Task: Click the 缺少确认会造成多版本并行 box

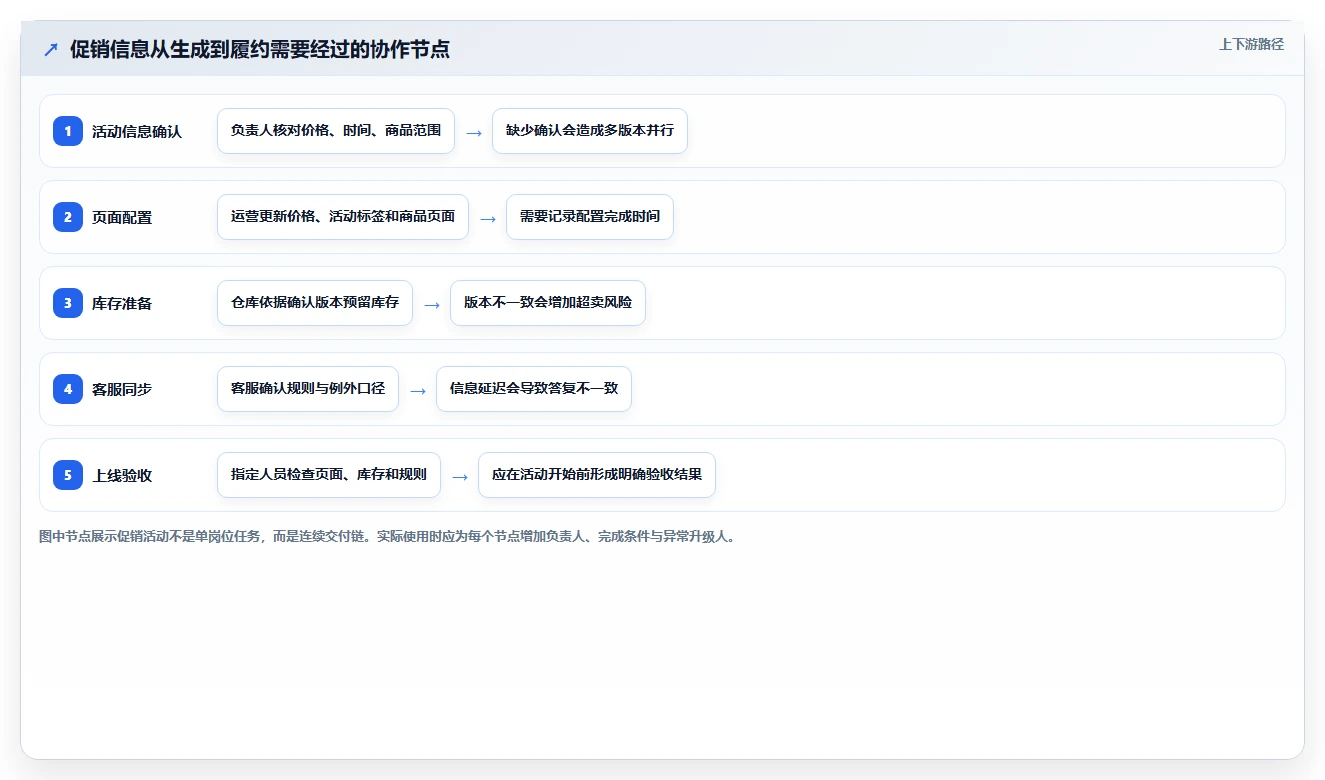Action: point(590,131)
